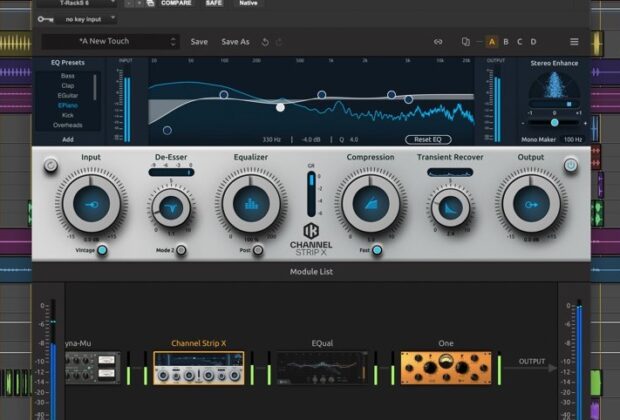Select the EQual module thumbnail
620x420 pixels.
point(322,368)
